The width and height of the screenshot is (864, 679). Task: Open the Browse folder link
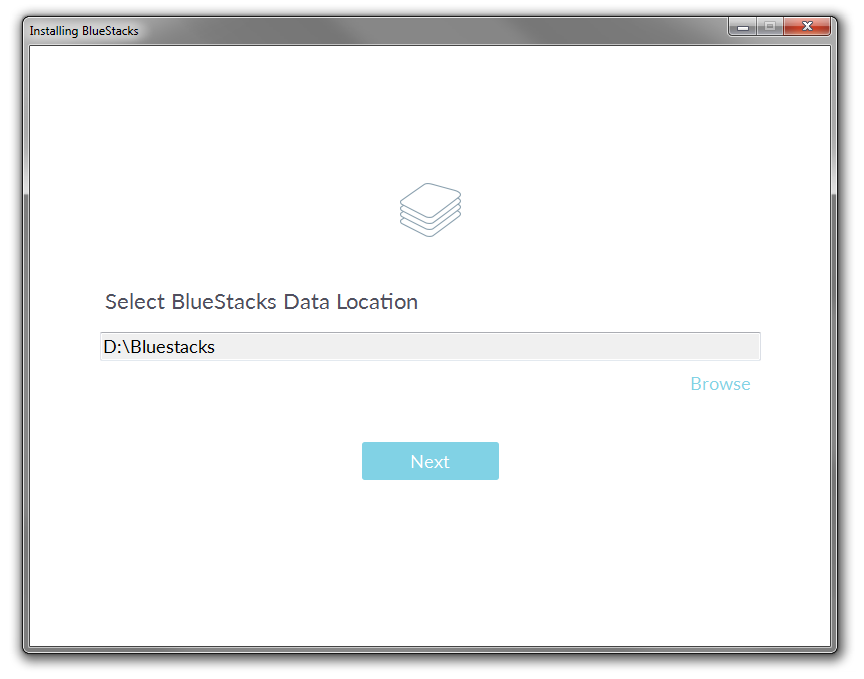pos(720,384)
